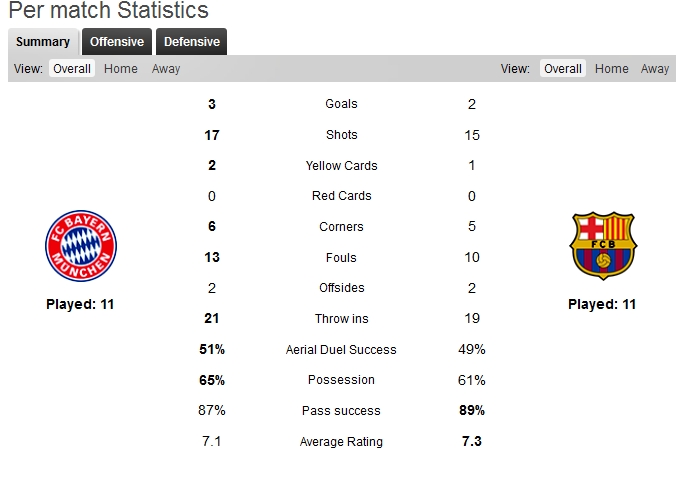Open the Defensive statistics tab
685x477 pixels.
(191, 42)
